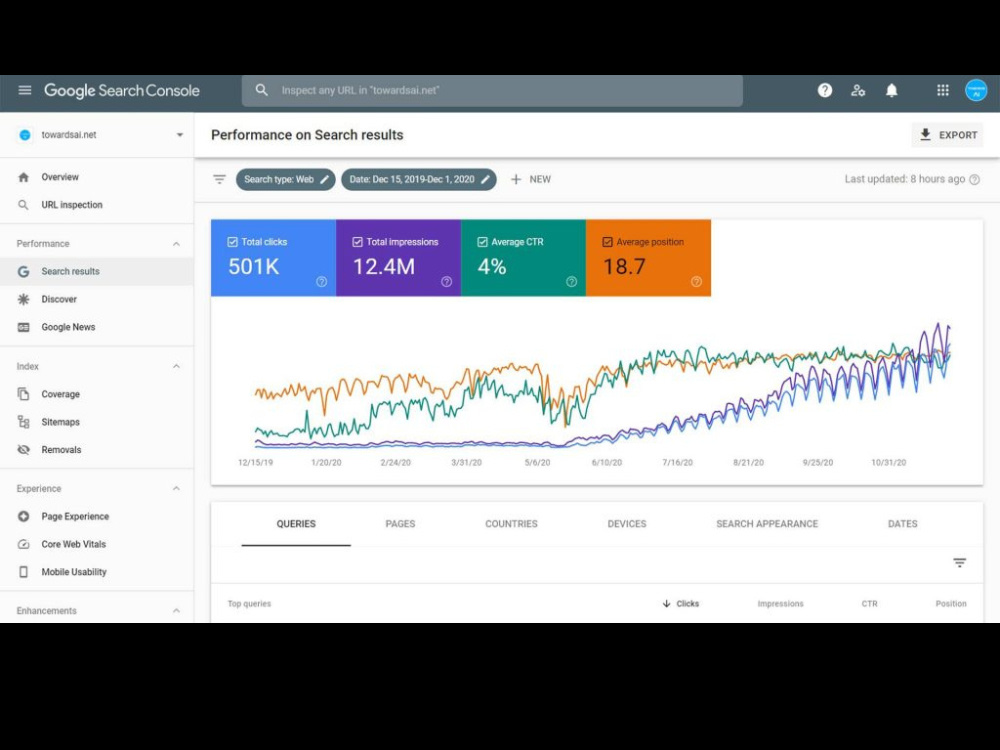Sort table by Impressions column header
This screenshot has width=1000, height=750.
pos(781,603)
